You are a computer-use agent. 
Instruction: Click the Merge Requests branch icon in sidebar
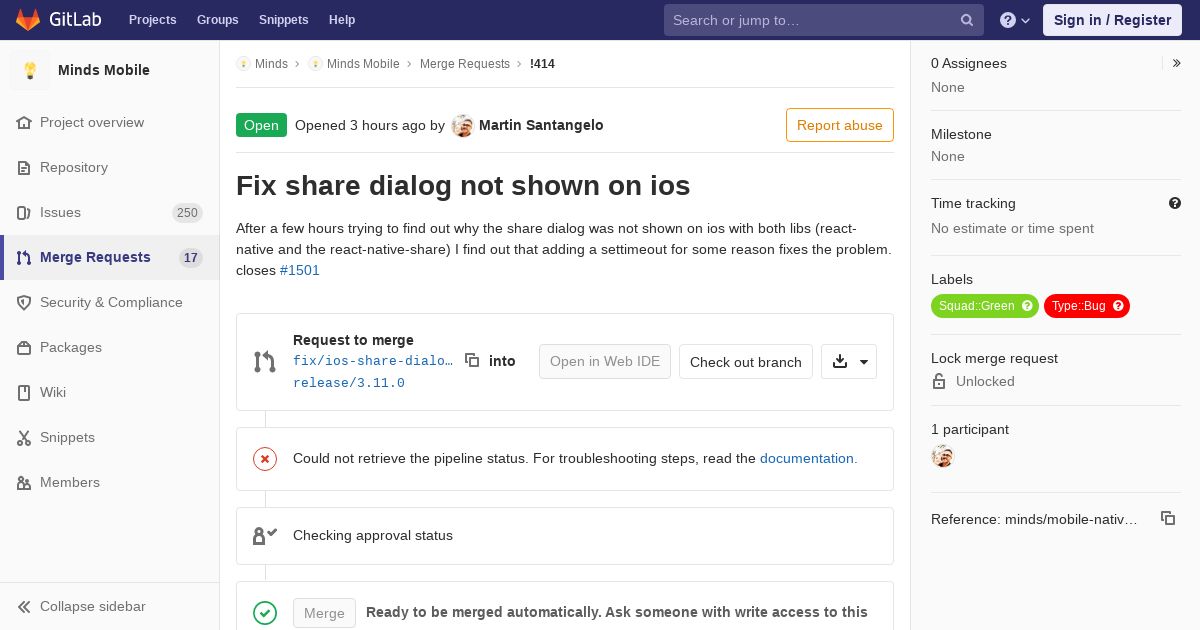pyautogui.click(x=24, y=257)
